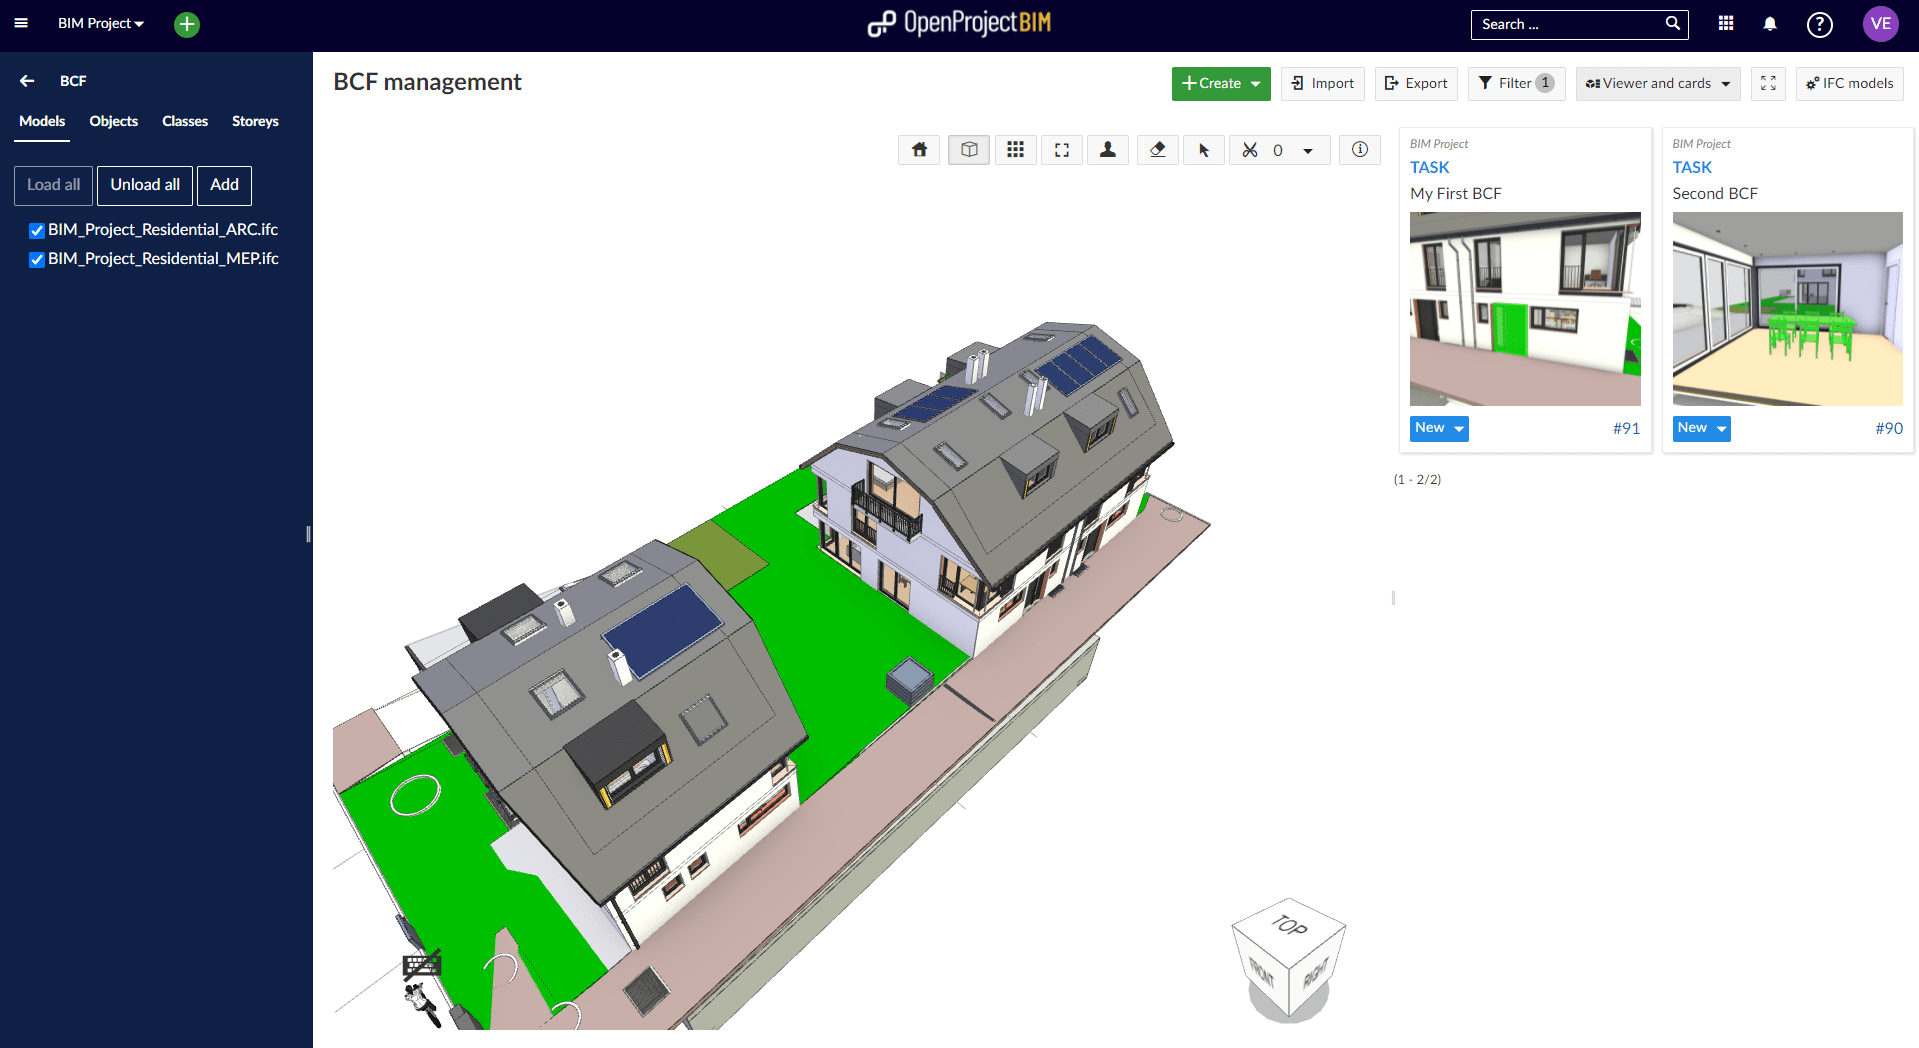This screenshot has height=1048, width=1919.
Task: Switch to the Storeys tab
Action: (x=255, y=121)
